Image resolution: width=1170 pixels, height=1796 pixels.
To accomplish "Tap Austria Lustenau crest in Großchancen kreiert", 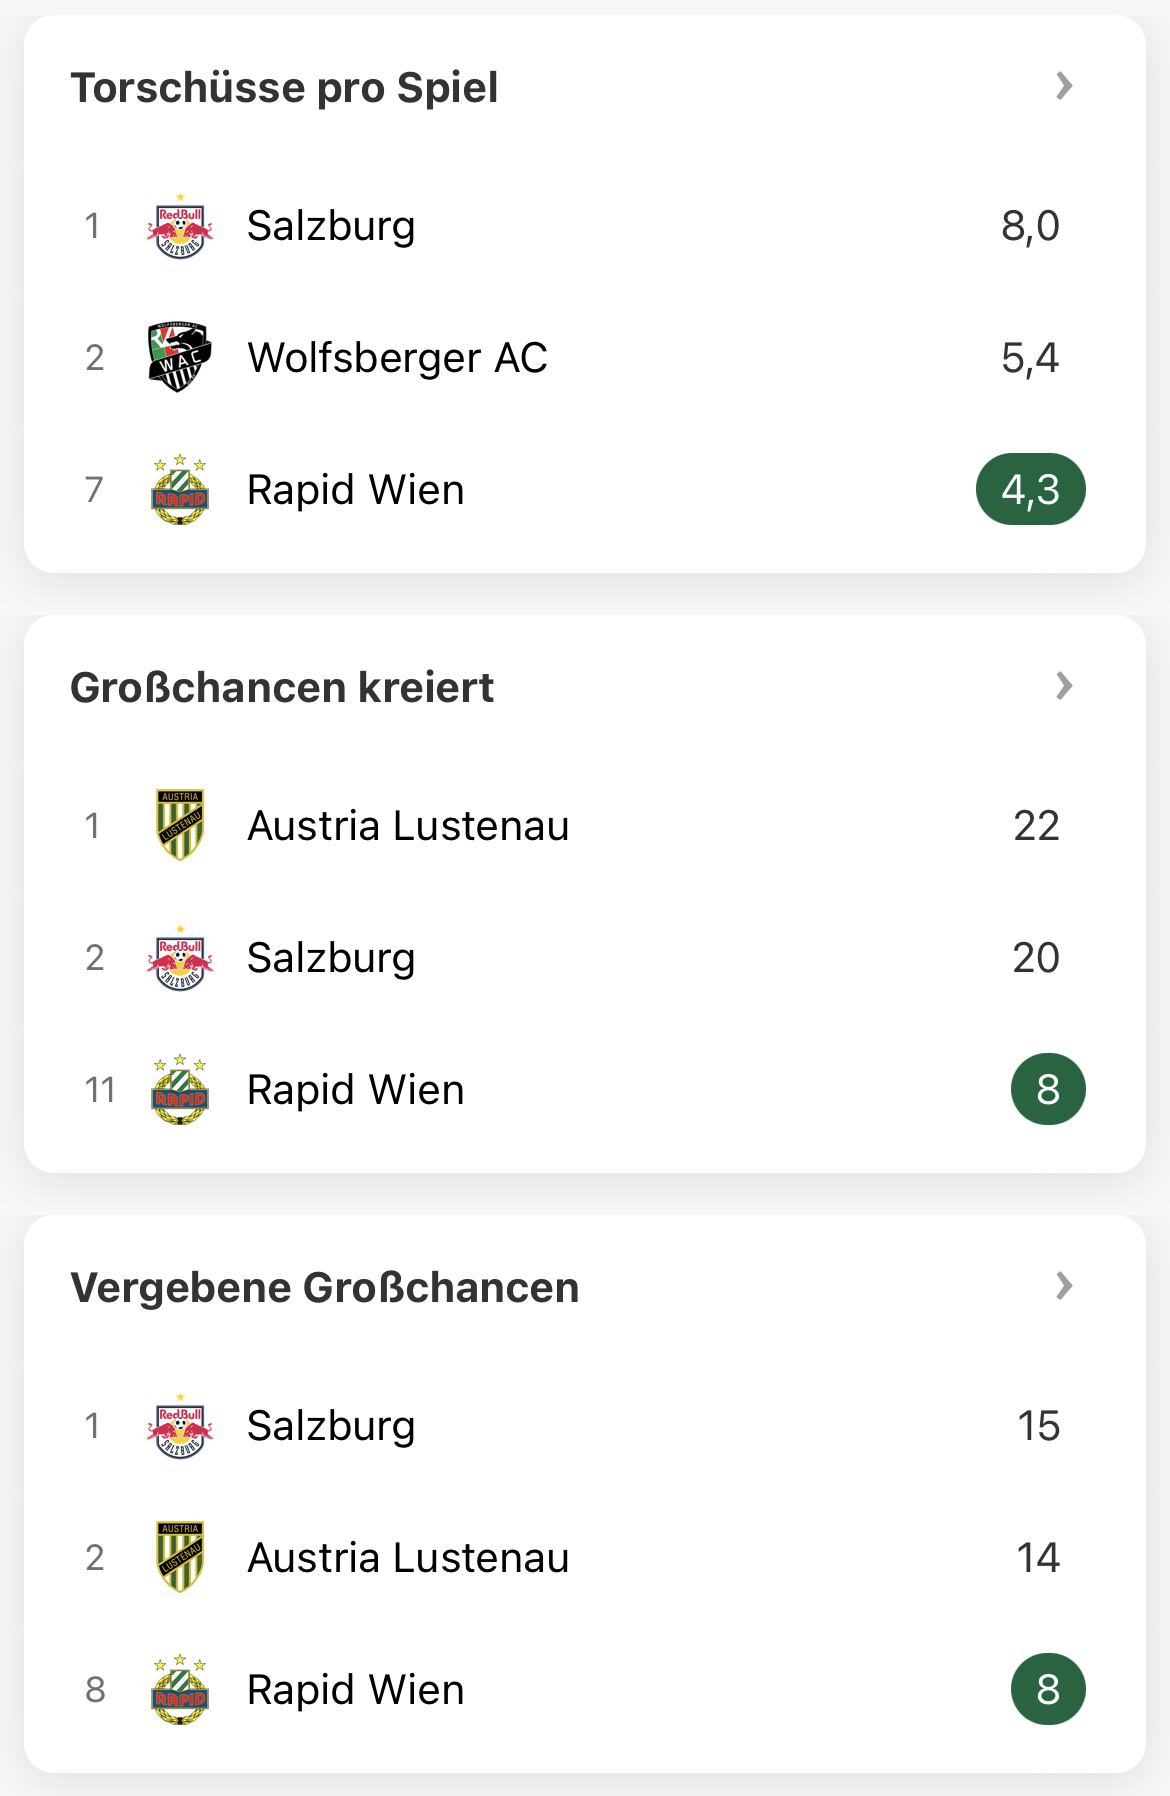I will 180,826.
